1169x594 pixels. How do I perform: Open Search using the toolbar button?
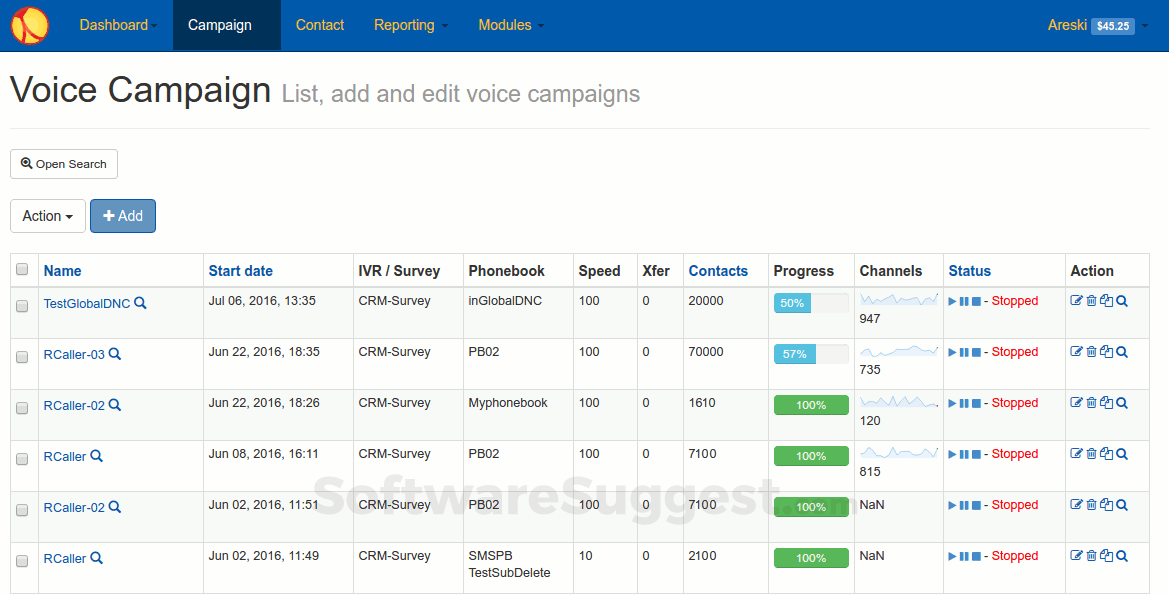63,164
